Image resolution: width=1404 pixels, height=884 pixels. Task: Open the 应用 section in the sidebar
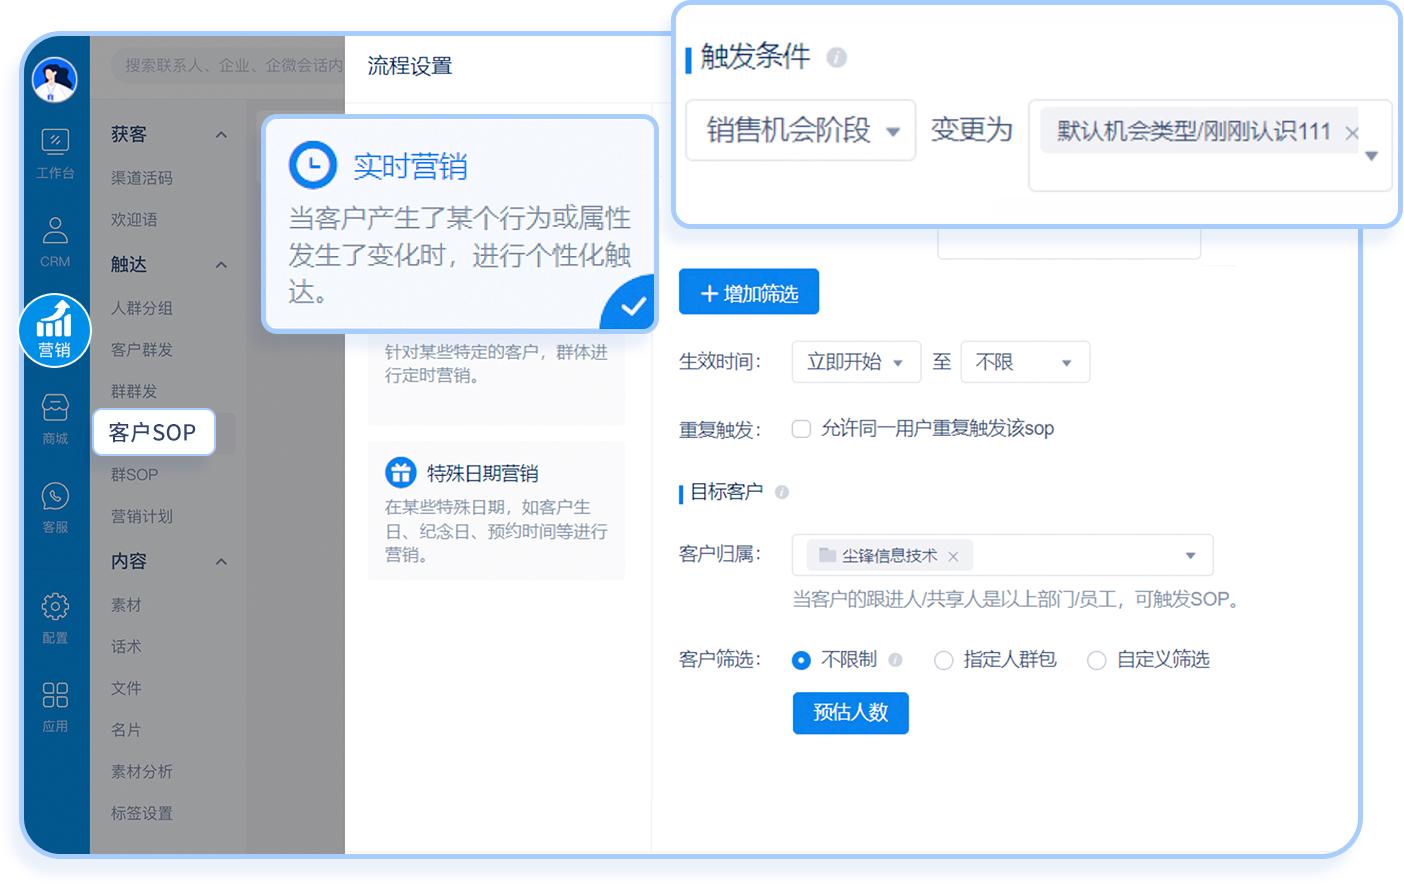(x=55, y=703)
